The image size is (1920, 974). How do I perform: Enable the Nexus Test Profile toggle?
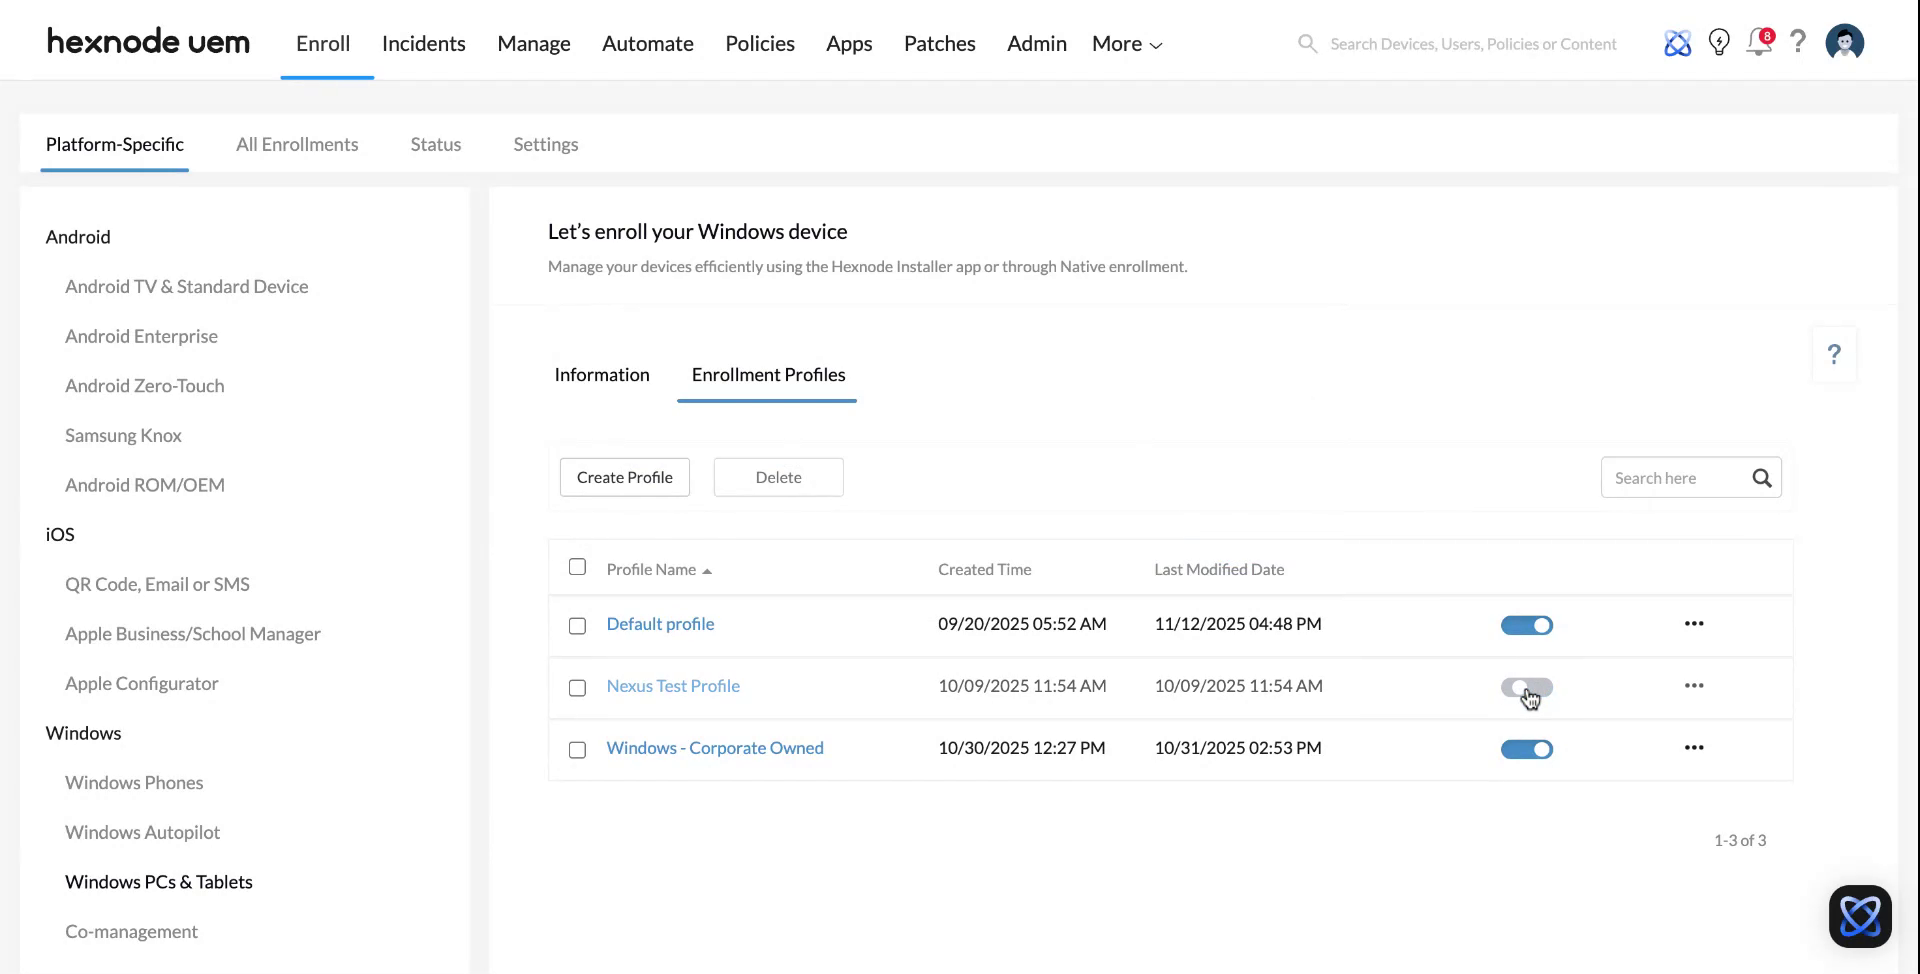point(1526,688)
